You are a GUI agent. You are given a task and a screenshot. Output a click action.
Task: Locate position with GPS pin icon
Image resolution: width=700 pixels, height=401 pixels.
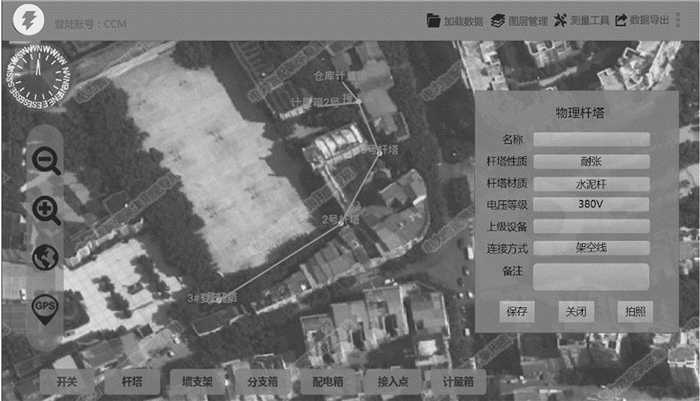pos(46,307)
